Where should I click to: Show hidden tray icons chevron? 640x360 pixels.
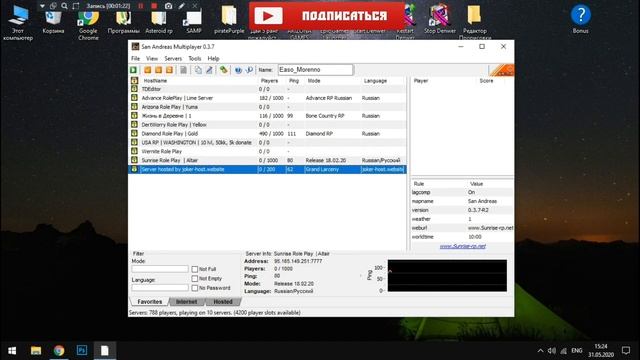540,351
